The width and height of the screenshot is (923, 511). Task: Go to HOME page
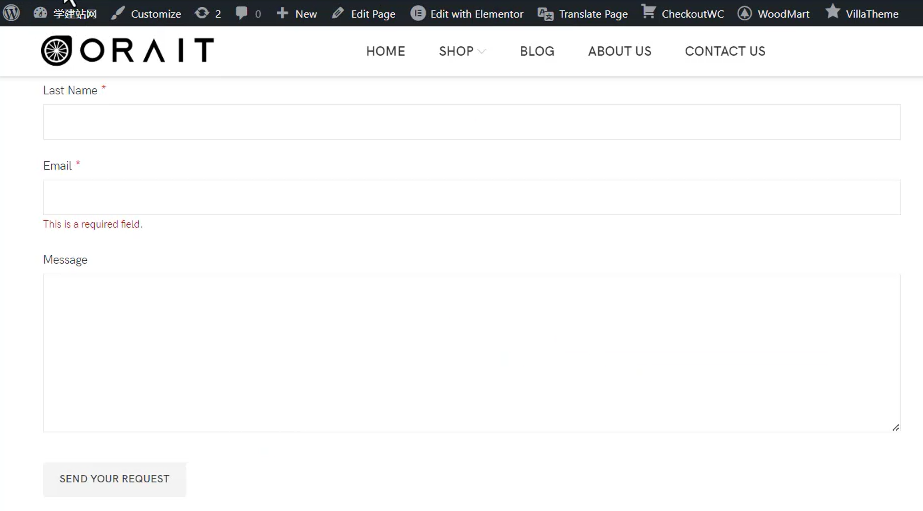(x=386, y=51)
